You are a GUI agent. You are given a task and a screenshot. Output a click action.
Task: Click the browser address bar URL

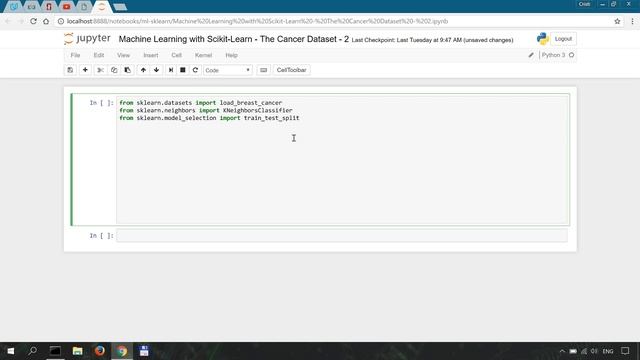tap(257, 21)
